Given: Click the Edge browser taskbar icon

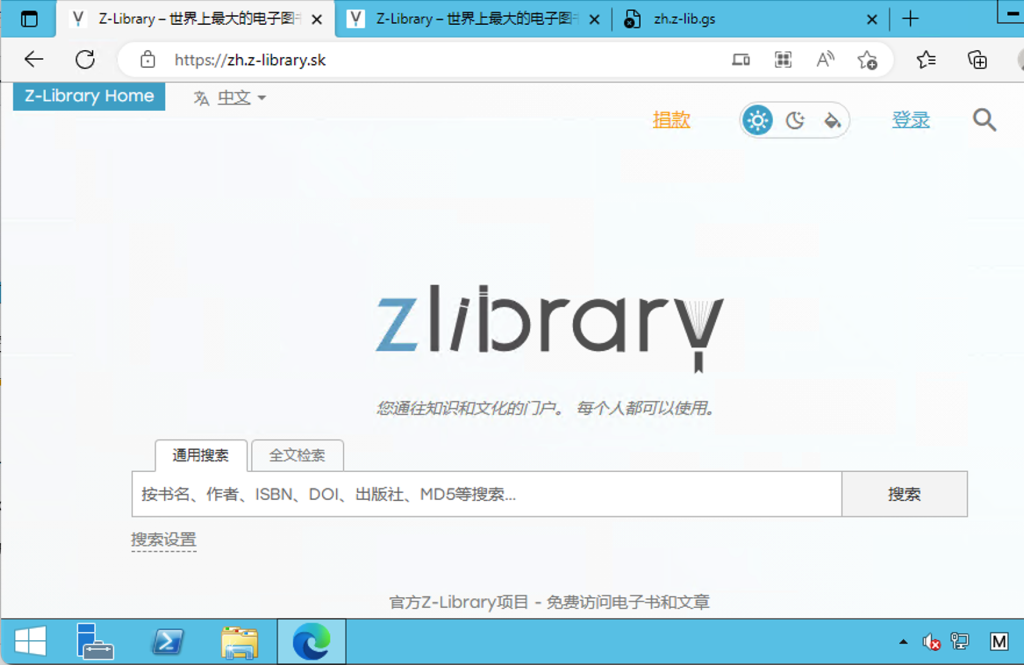Looking at the screenshot, I should pos(312,641).
